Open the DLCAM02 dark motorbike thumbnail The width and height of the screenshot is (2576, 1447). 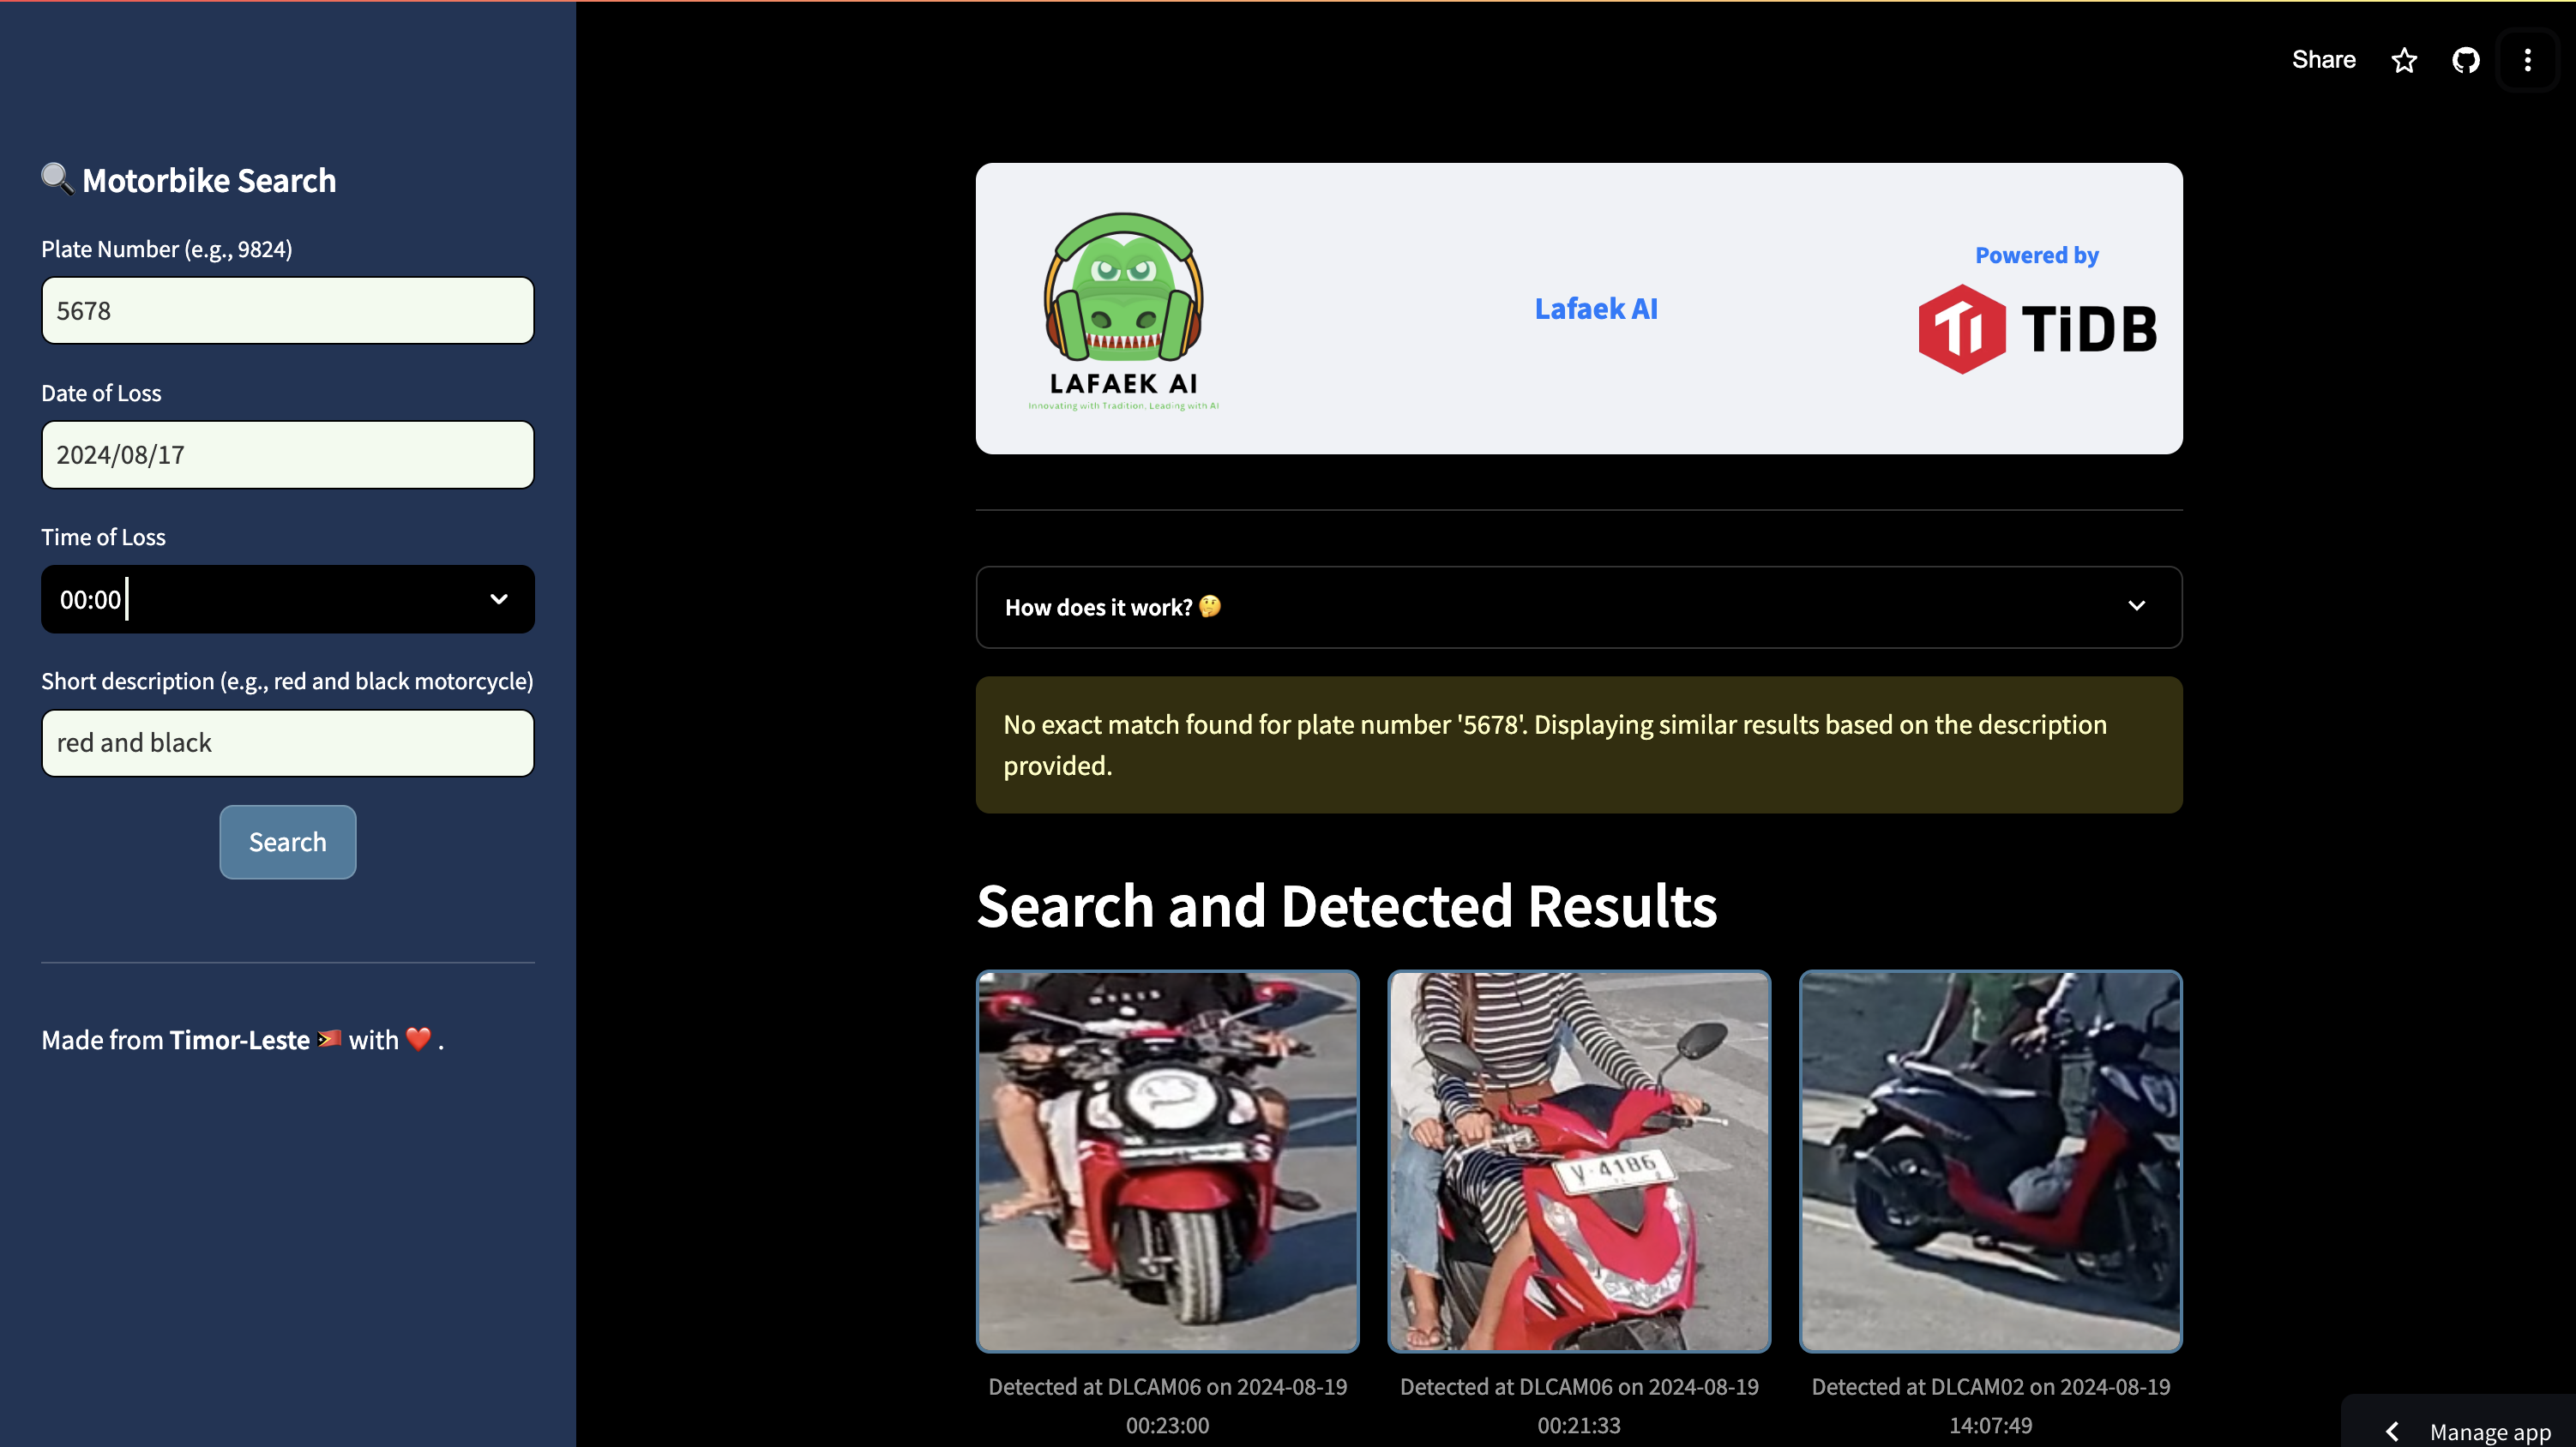point(1990,1161)
